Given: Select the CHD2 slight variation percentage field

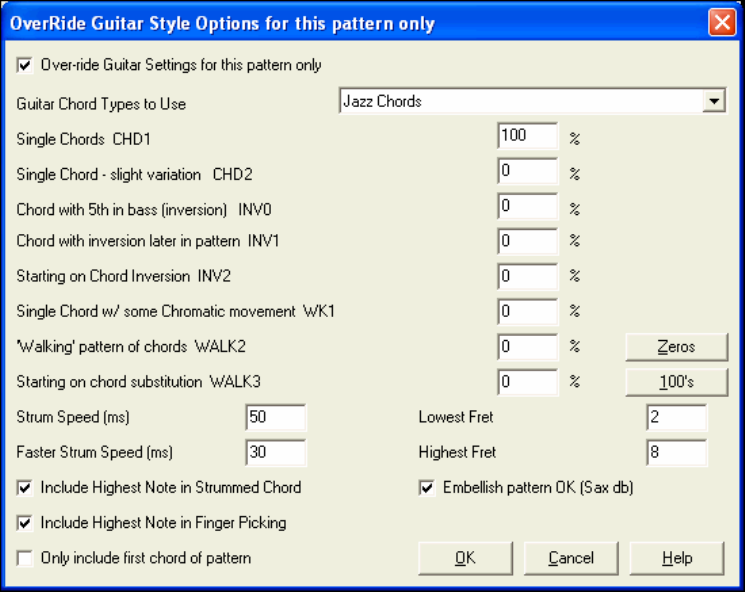Looking at the screenshot, I should pos(526,172).
